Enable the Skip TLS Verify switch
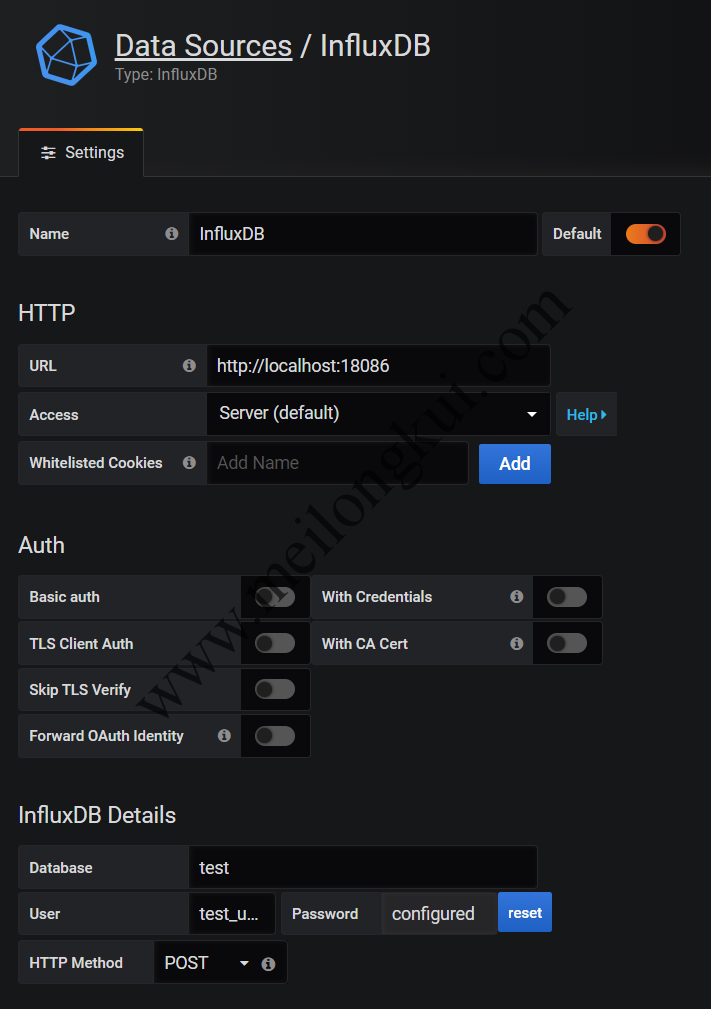The height and width of the screenshot is (1009, 711). (x=275, y=689)
